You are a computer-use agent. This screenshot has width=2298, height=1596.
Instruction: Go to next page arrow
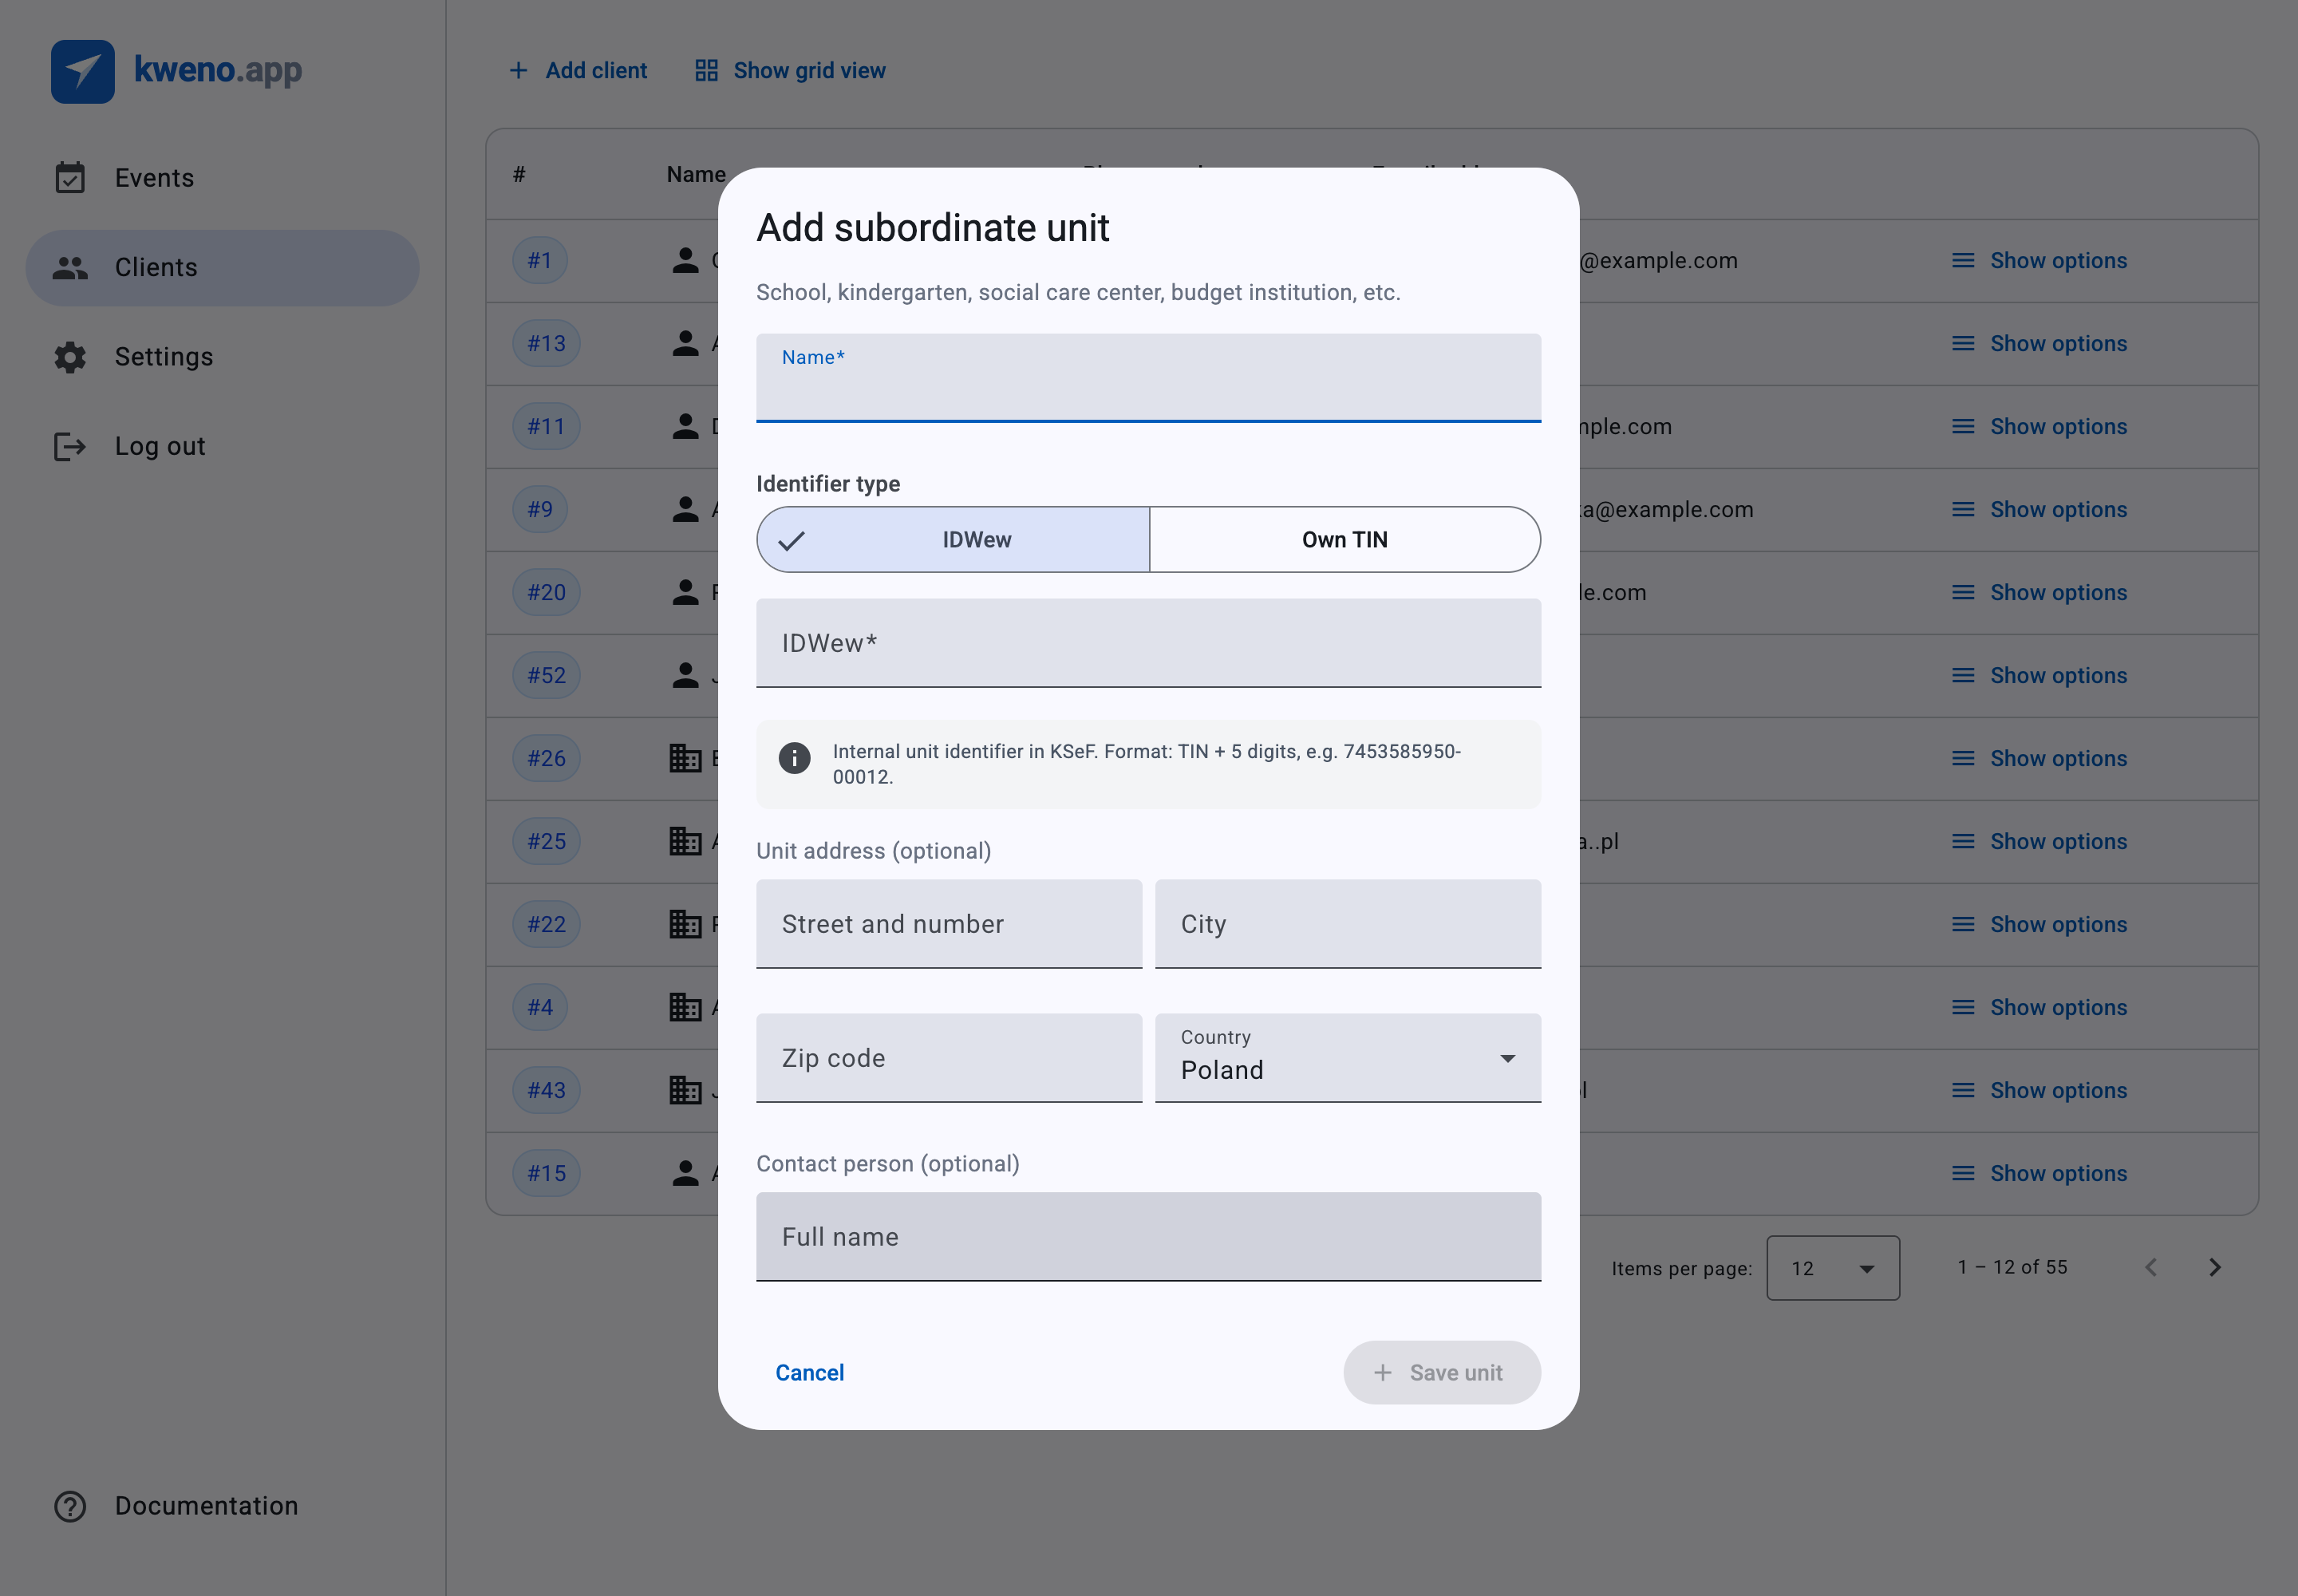pyautogui.click(x=2215, y=1267)
